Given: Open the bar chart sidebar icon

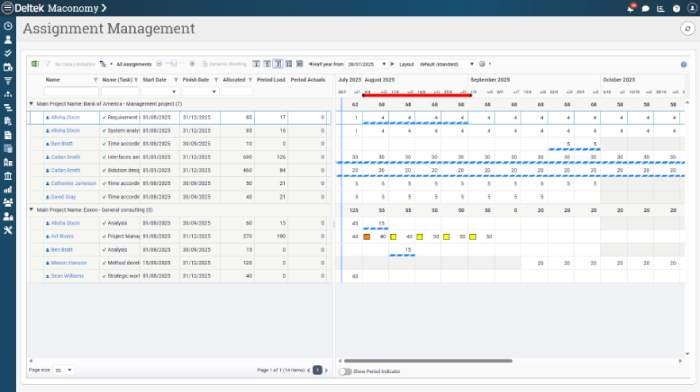Looking at the screenshot, I should 8,189.
